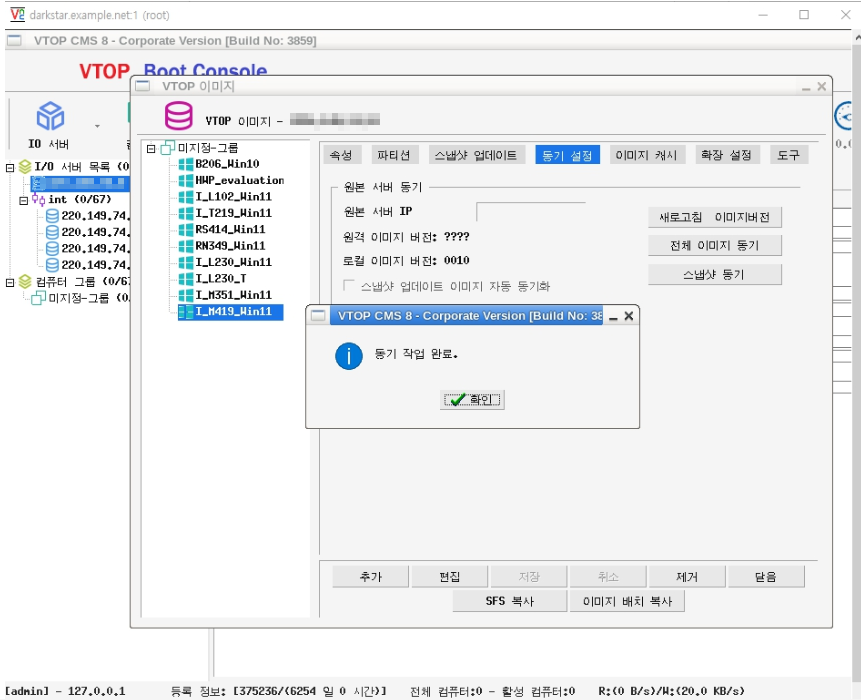Click the Windows icon beside I_M351_Win11
This screenshot has height=700, width=861.
click(x=186, y=295)
